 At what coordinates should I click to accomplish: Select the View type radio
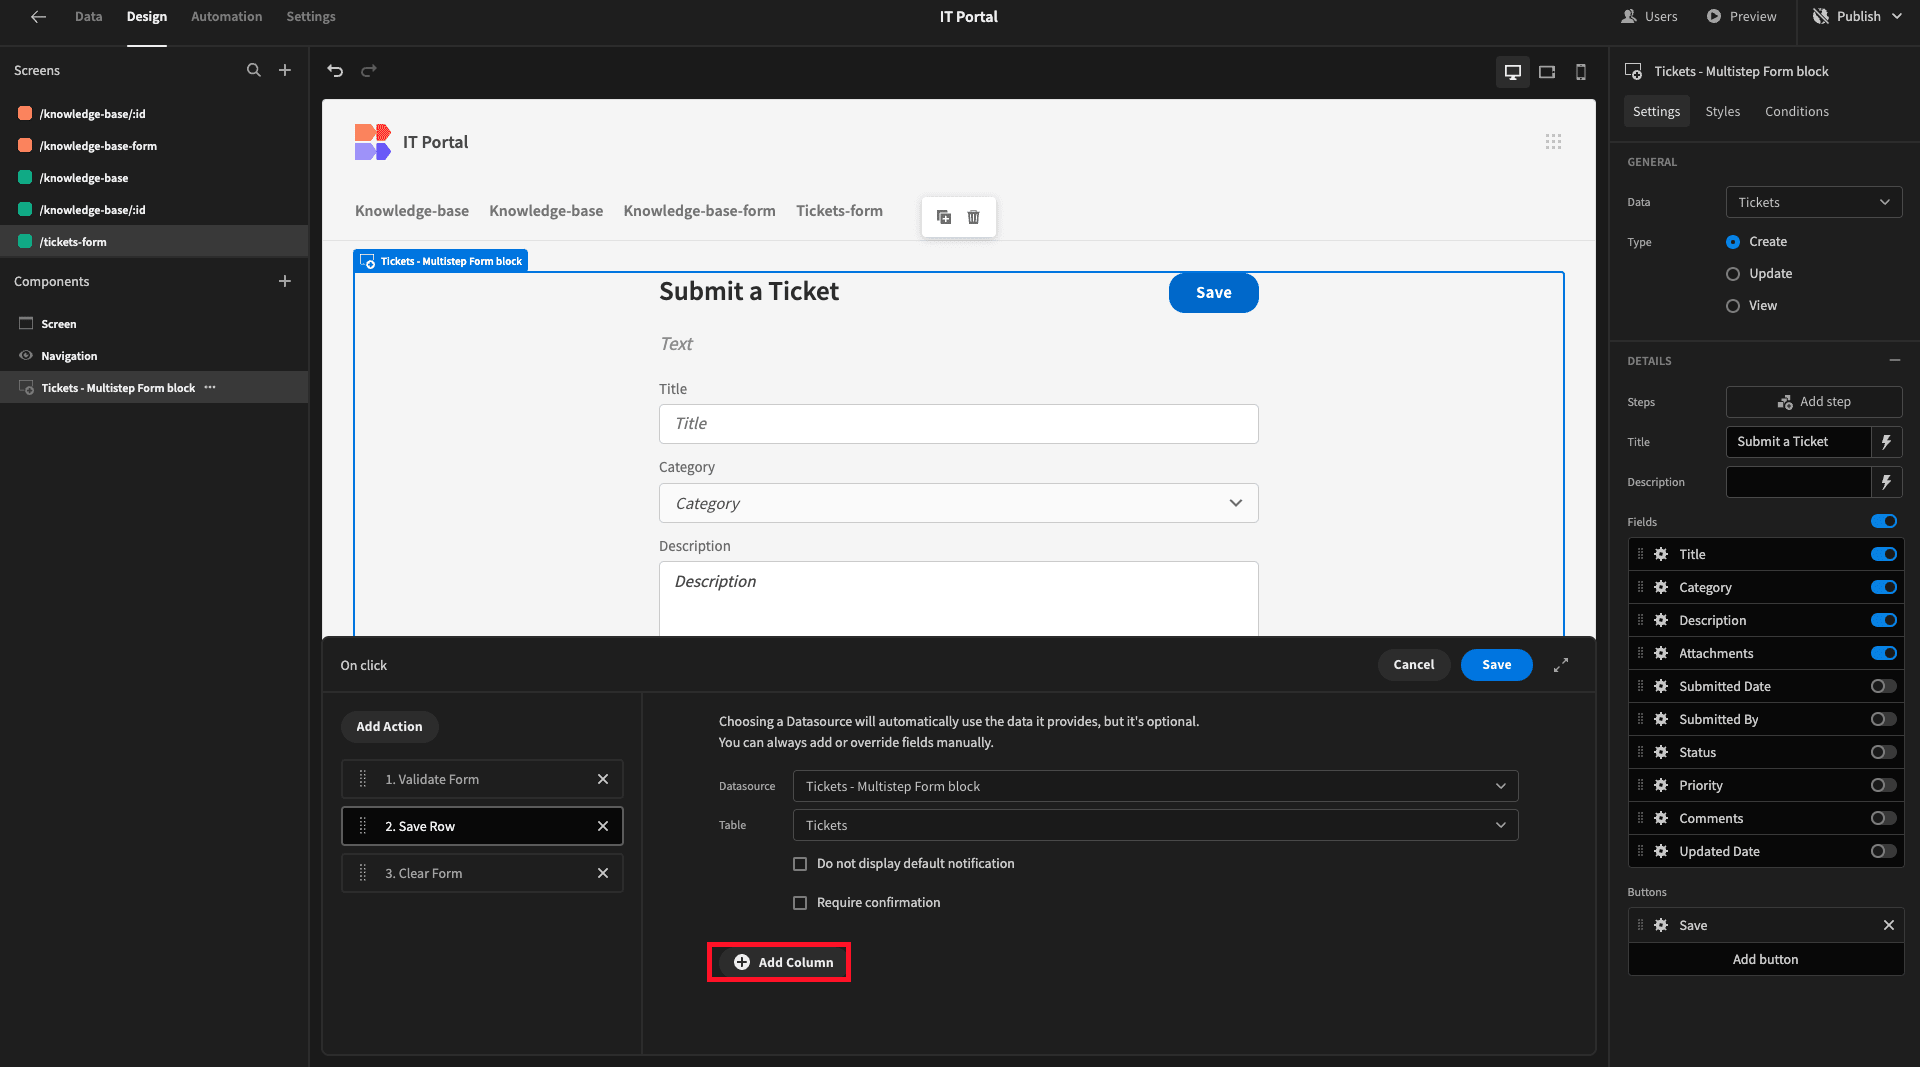pos(1733,306)
